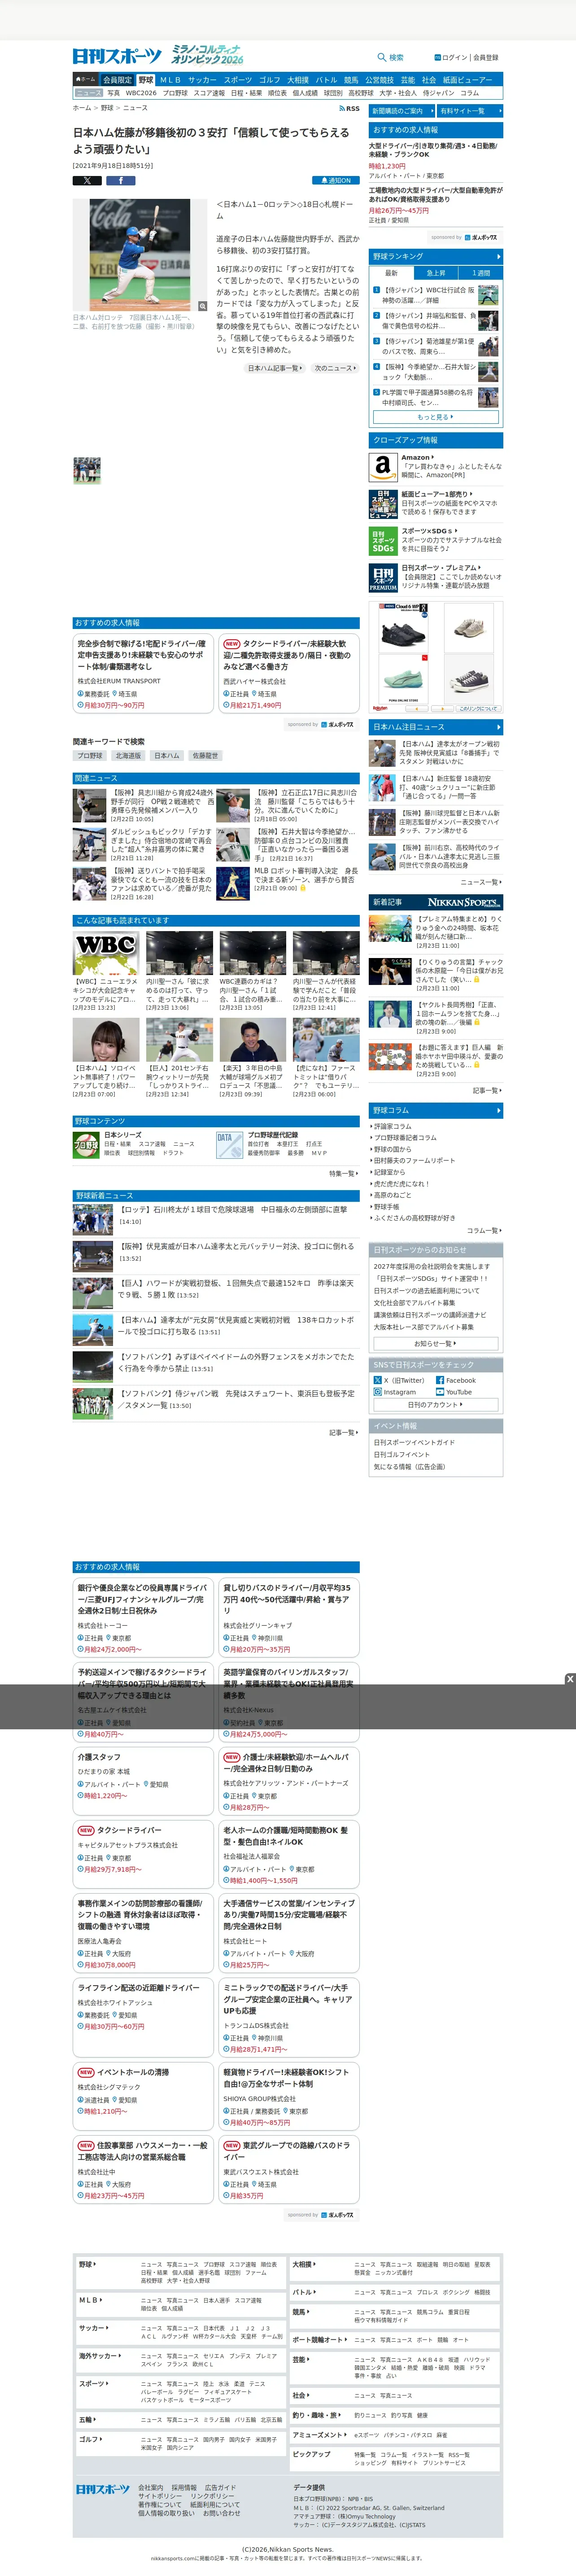Click Milano Cortina Olympics 2026 banner logo
576x2576 pixels.
tap(207, 54)
